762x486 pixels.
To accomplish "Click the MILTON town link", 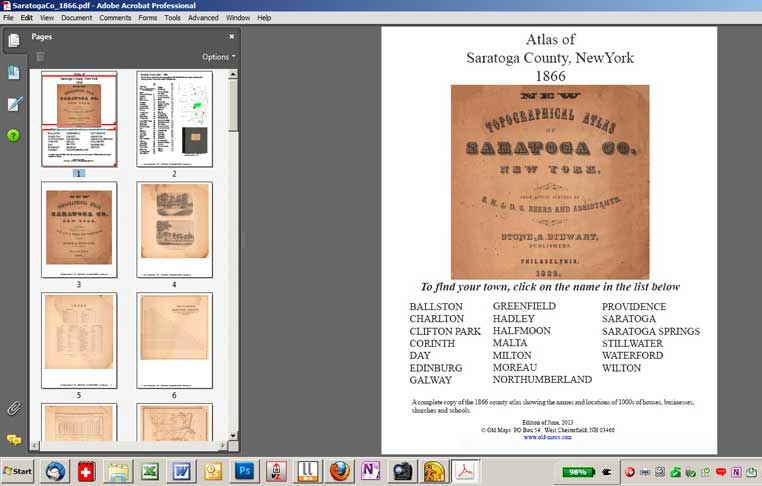I will [x=512, y=356].
